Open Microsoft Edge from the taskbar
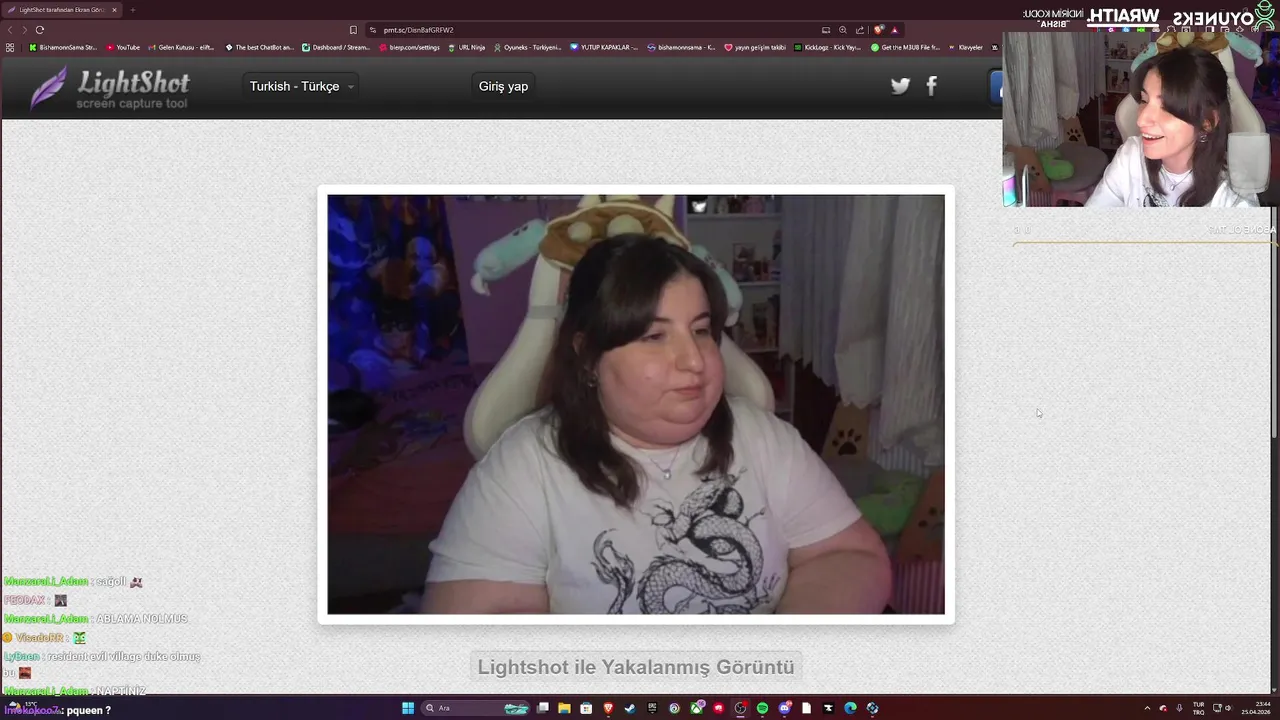Viewport: 1280px width, 720px height. coord(850,708)
